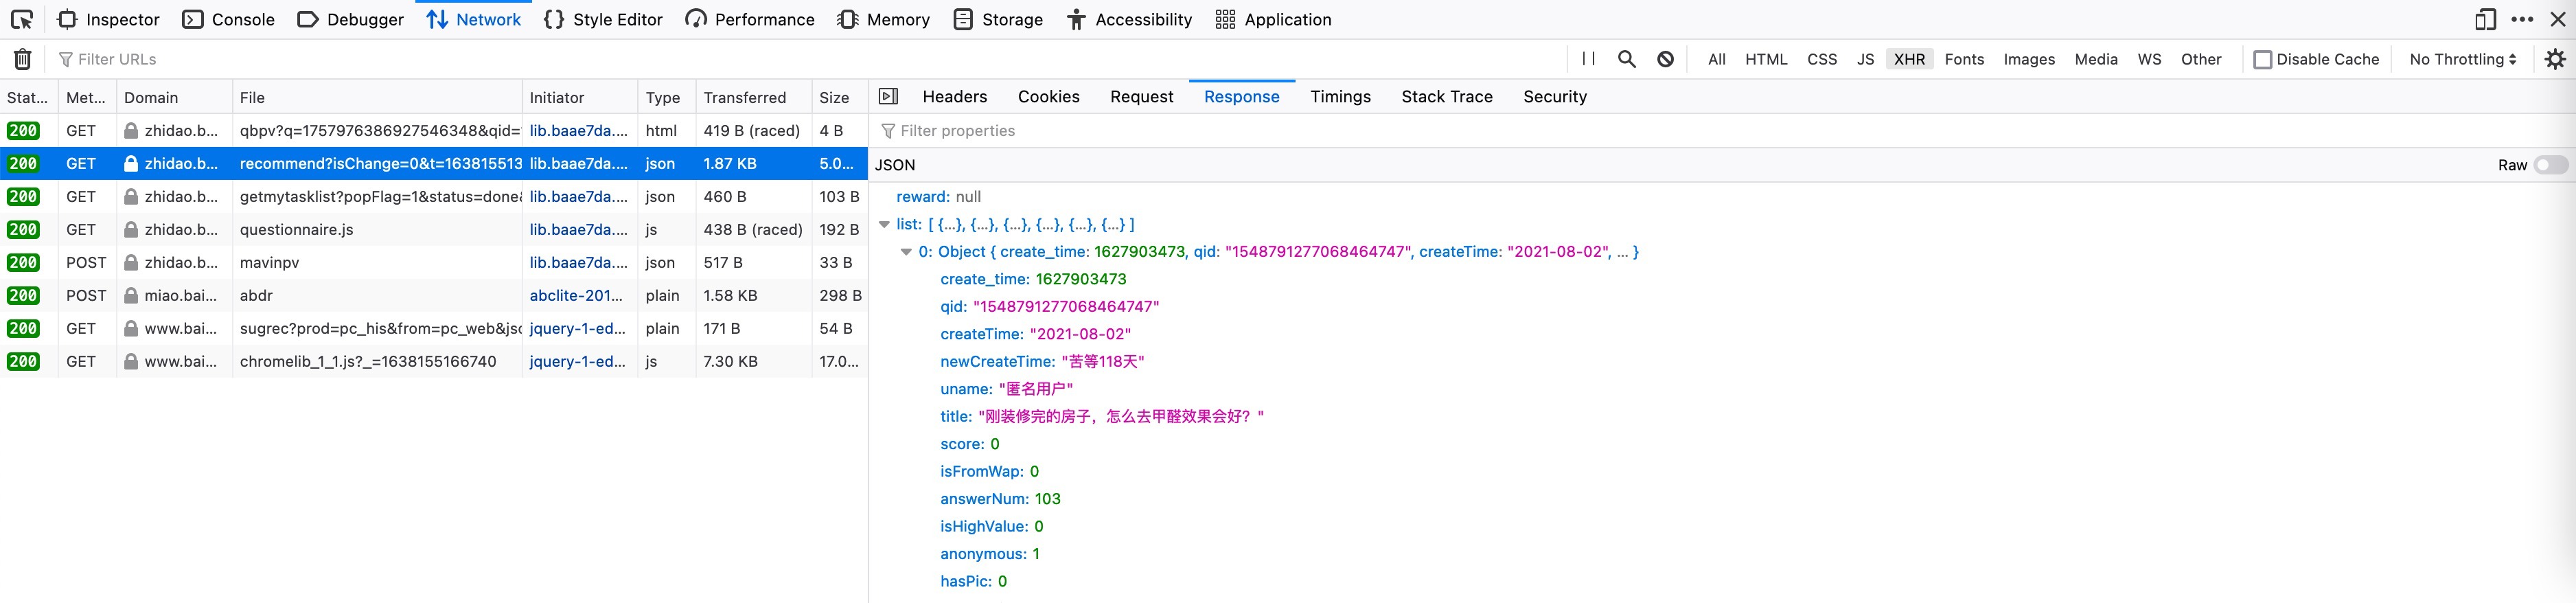Open network search magnifier
The width and height of the screenshot is (2576, 603).
click(1627, 59)
